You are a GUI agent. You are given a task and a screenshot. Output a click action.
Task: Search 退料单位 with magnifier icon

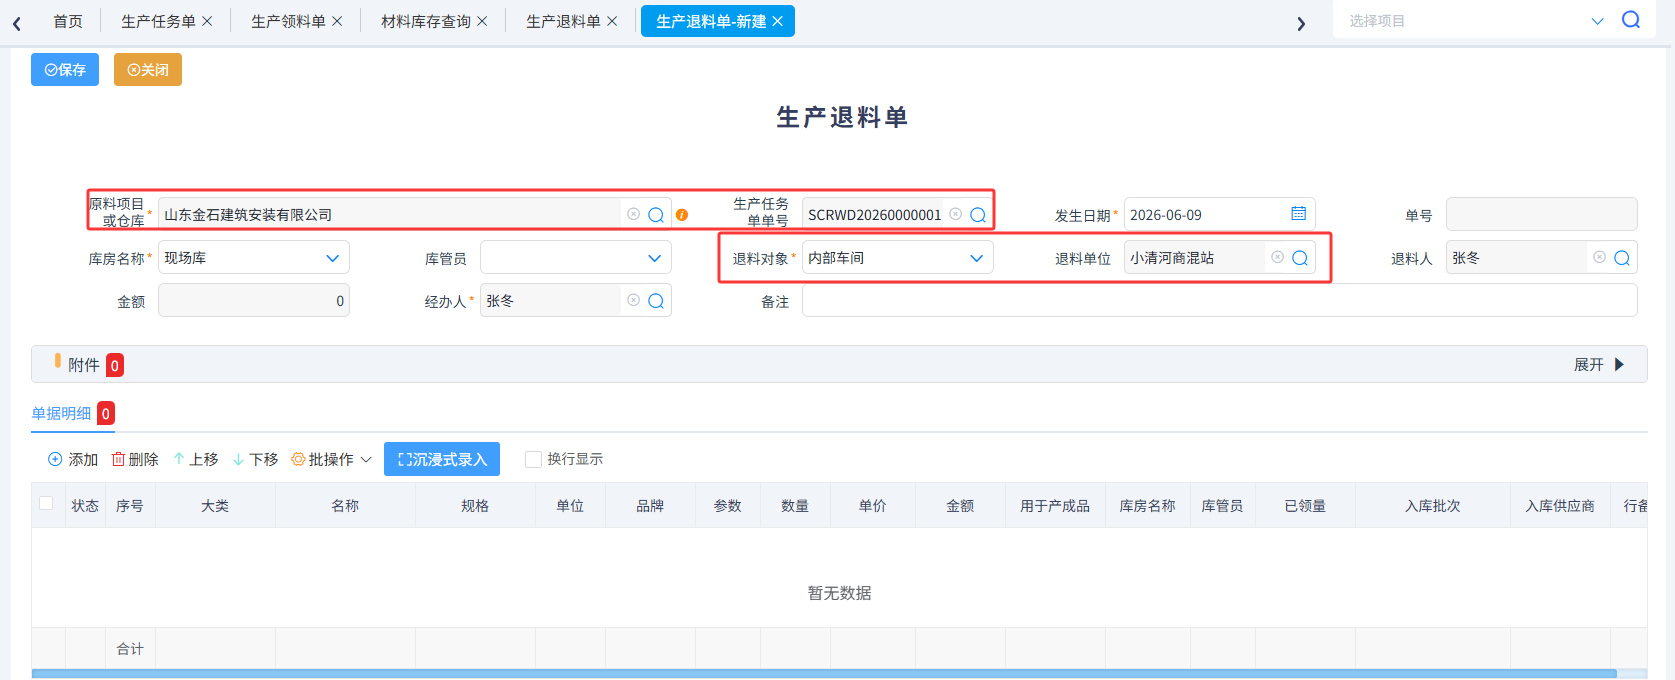pyautogui.click(x=1300, y=258)
